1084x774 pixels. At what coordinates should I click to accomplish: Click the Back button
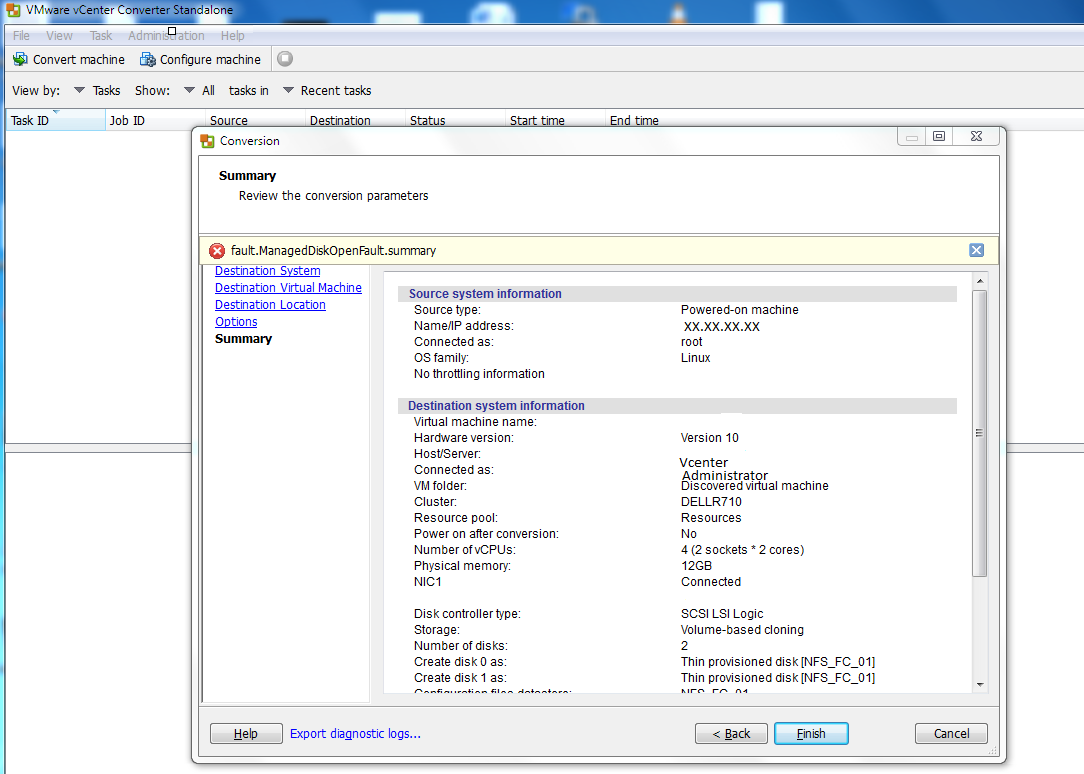[731, 733]
